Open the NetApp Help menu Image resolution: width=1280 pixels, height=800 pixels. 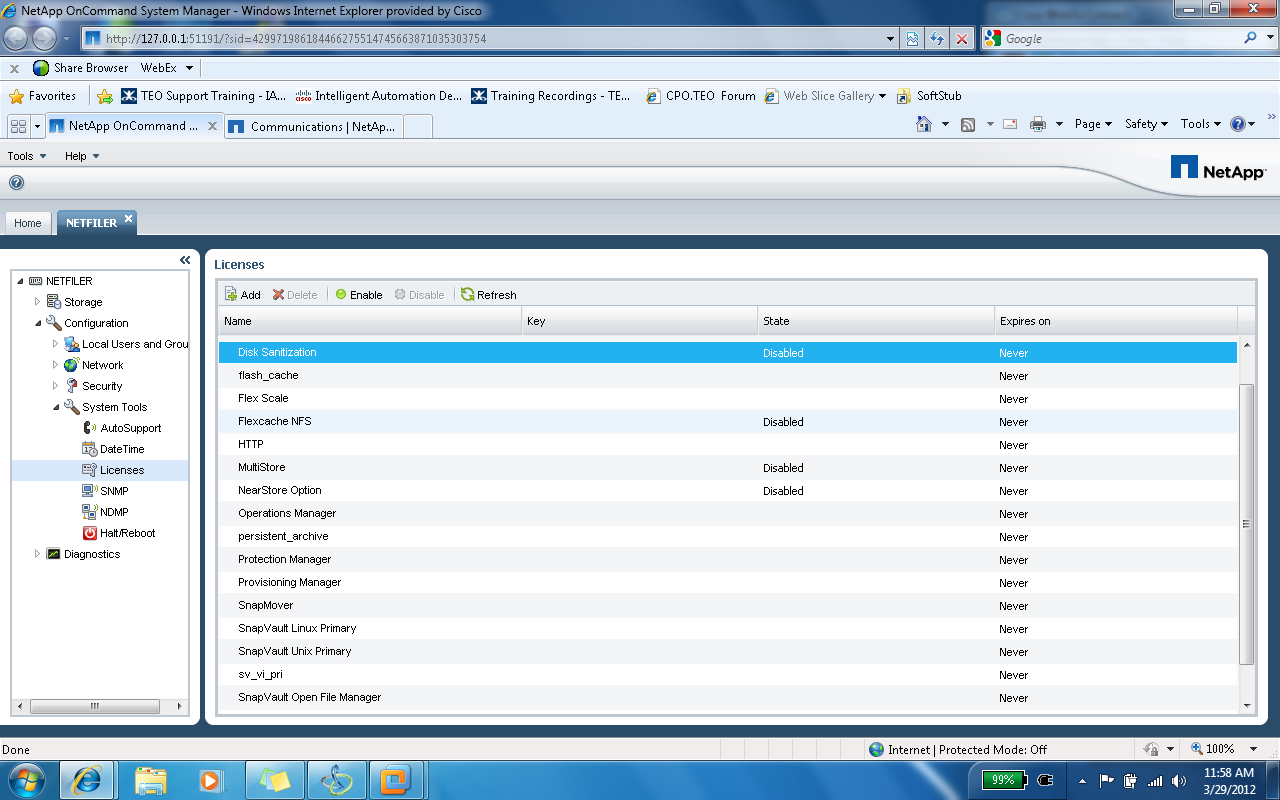[82, 156]
